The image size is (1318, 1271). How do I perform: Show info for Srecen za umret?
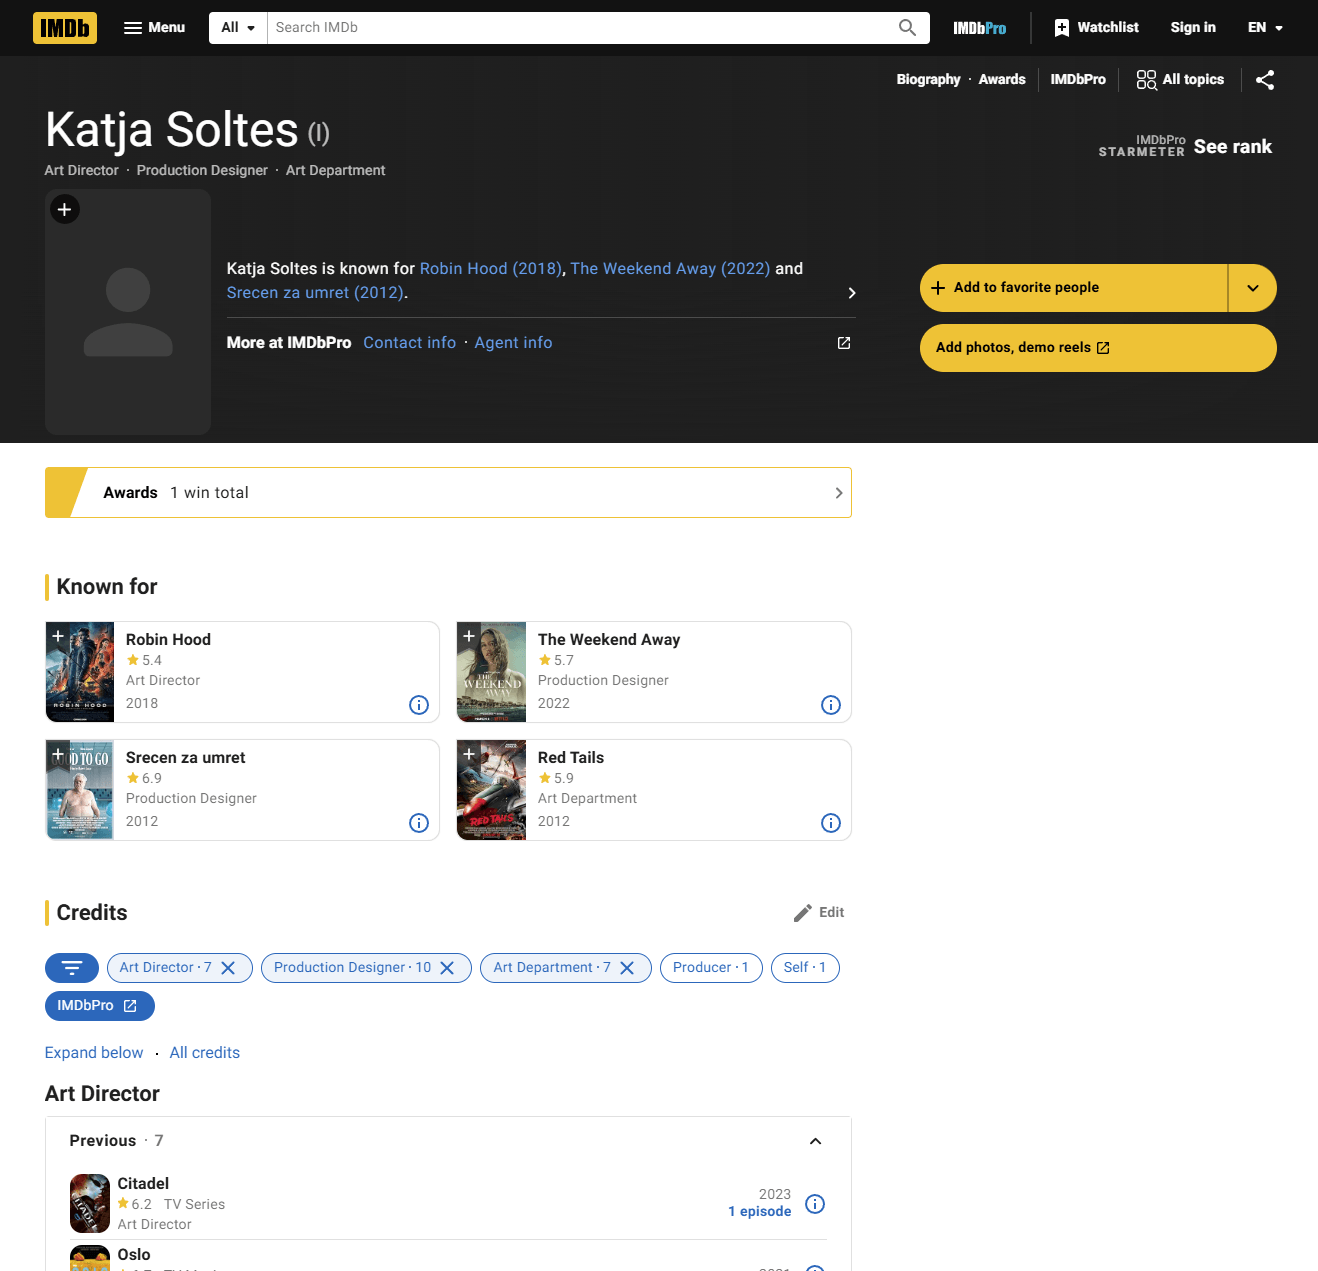point(419,823)
